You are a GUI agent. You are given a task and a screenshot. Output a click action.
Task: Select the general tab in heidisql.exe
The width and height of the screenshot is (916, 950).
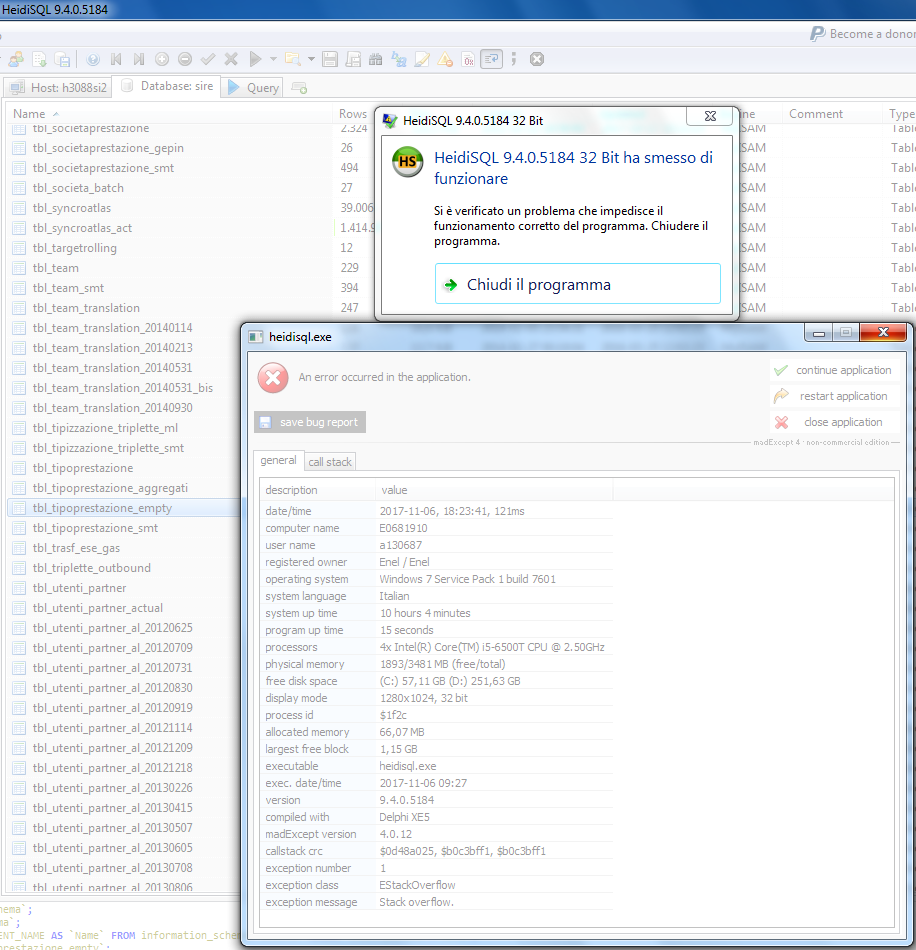278,460
